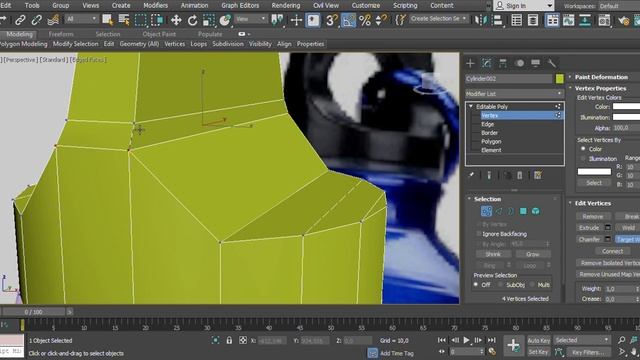
Task: Open the Graph Editors menu
Action: [240, 5]
